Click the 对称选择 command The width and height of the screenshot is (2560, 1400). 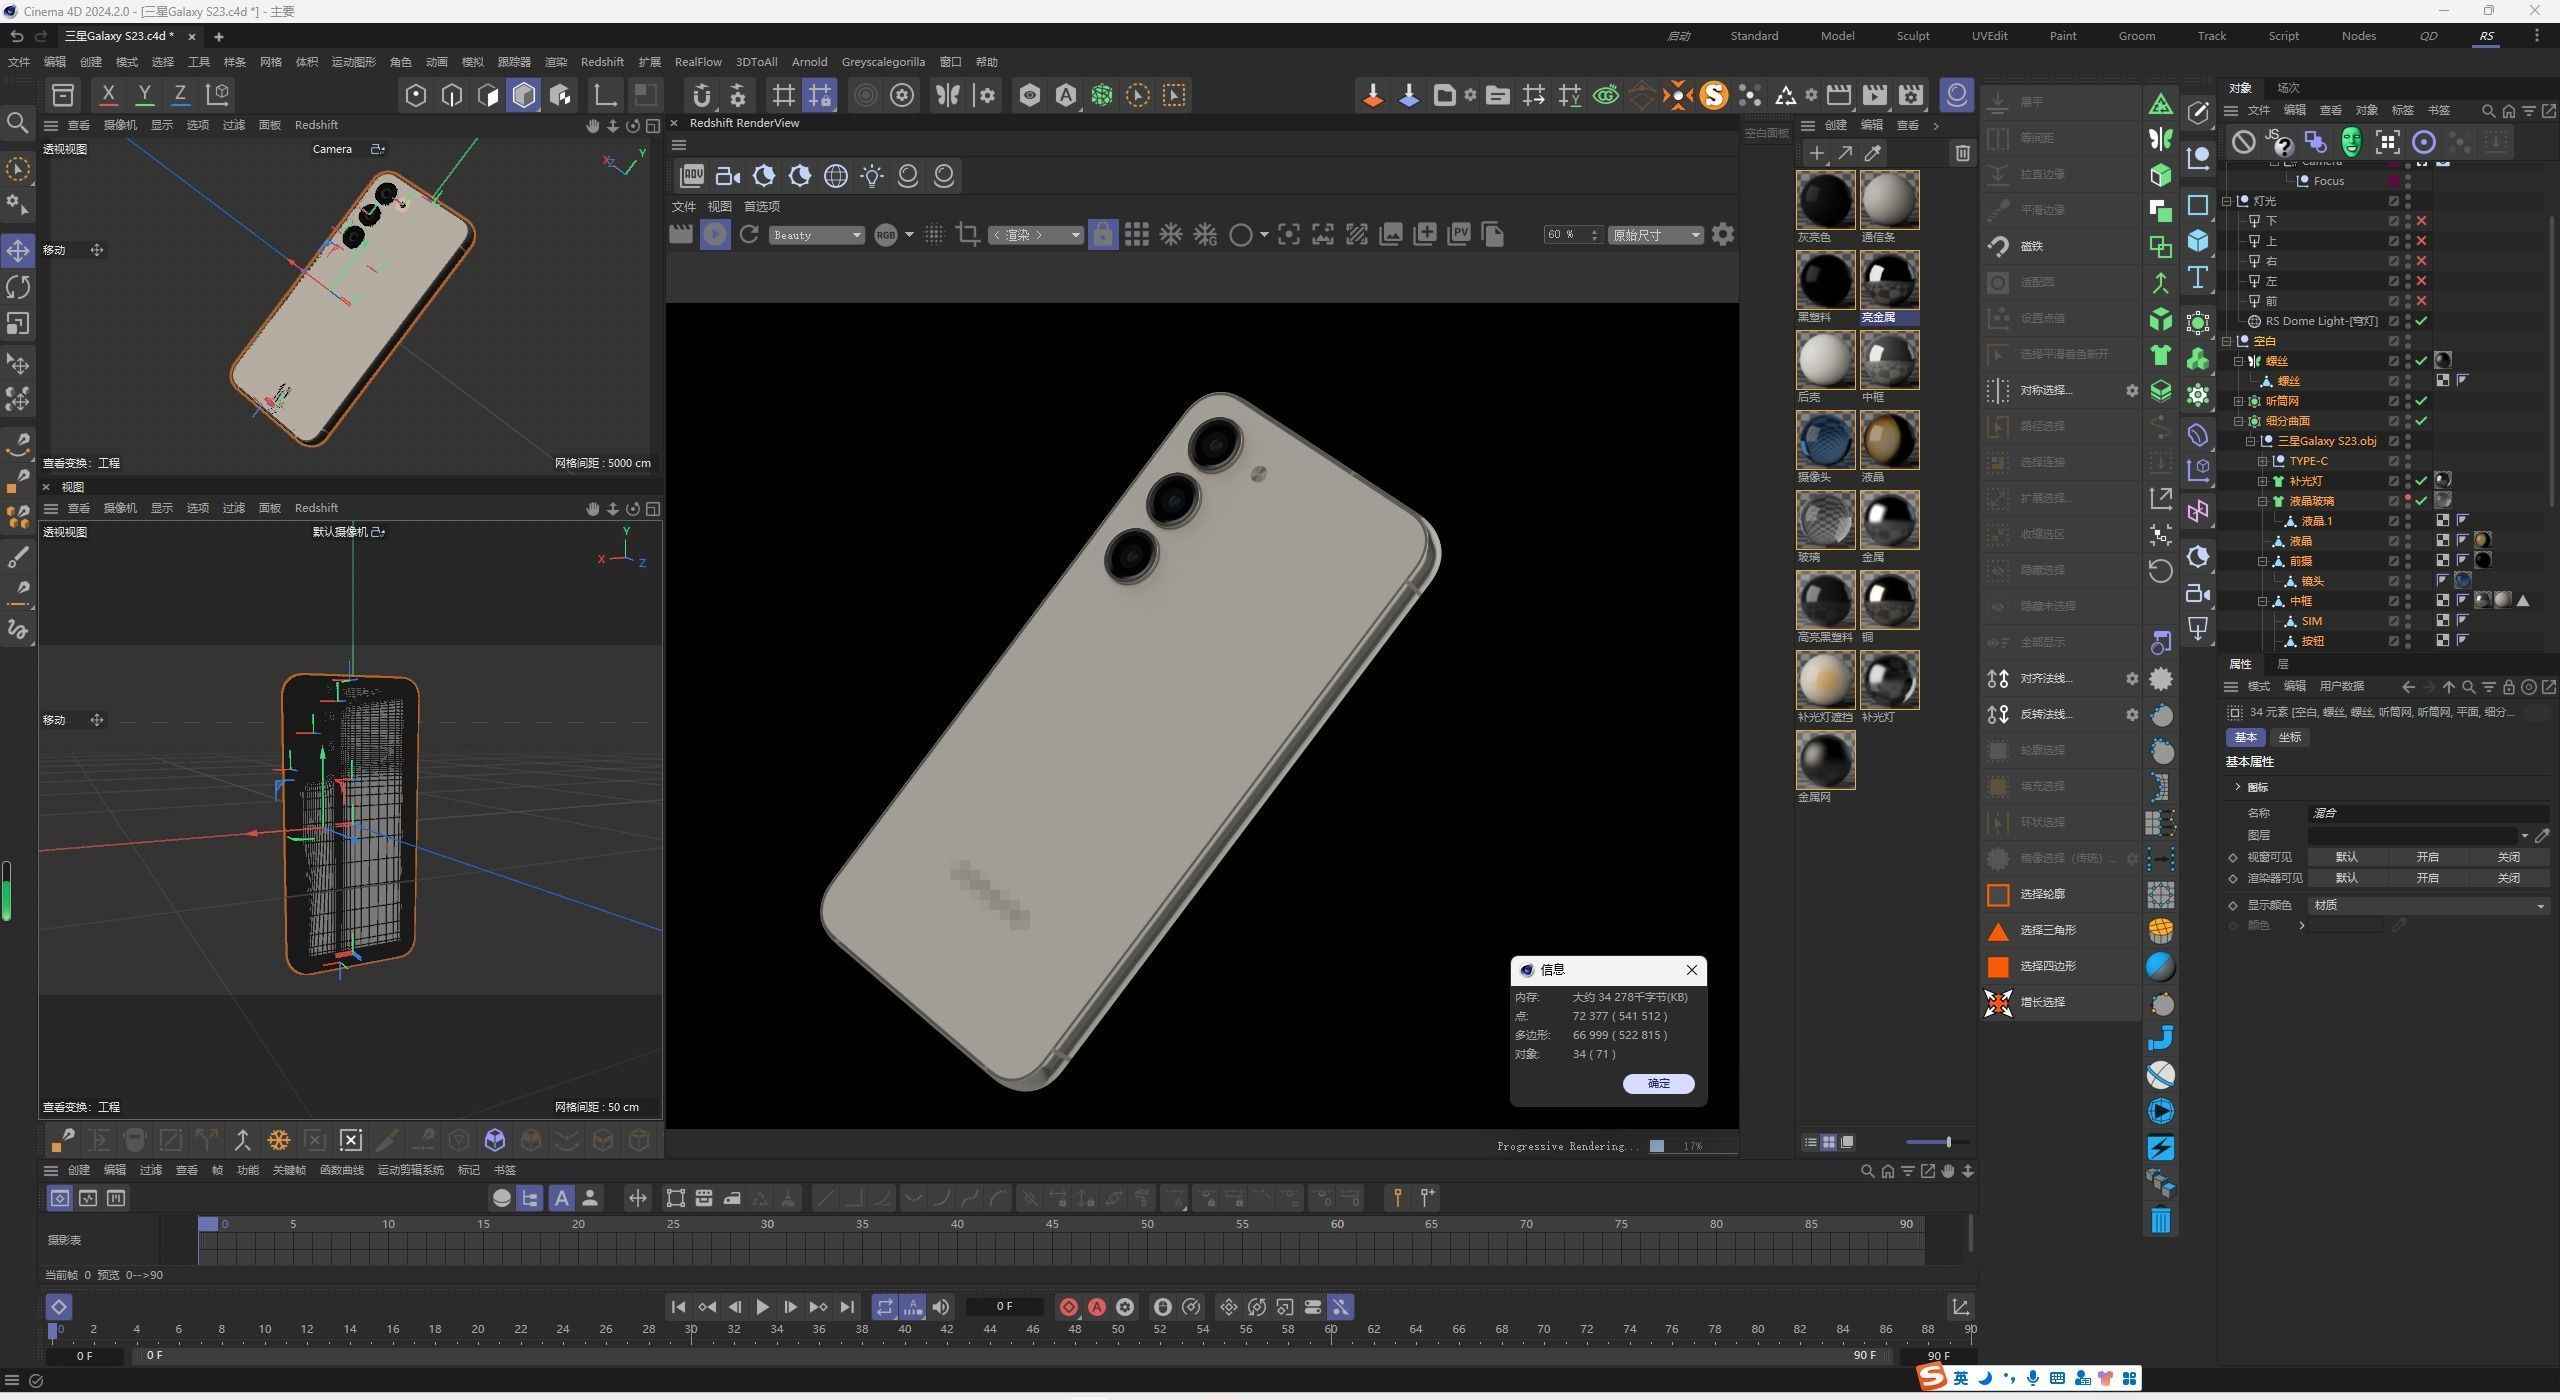coord(2046,390)
